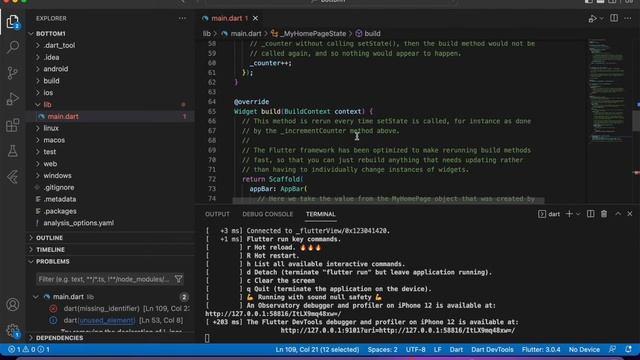This screenshot has width=640, height=360.
Task: Click lib in the breadcrumb
Action: coord(207,33)
